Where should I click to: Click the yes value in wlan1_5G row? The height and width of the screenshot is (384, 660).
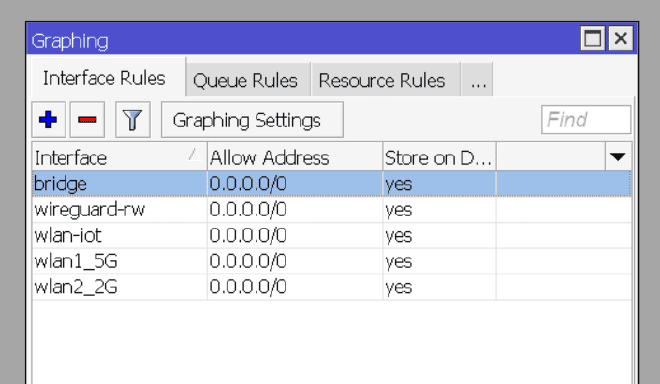(x=398, y=262)
